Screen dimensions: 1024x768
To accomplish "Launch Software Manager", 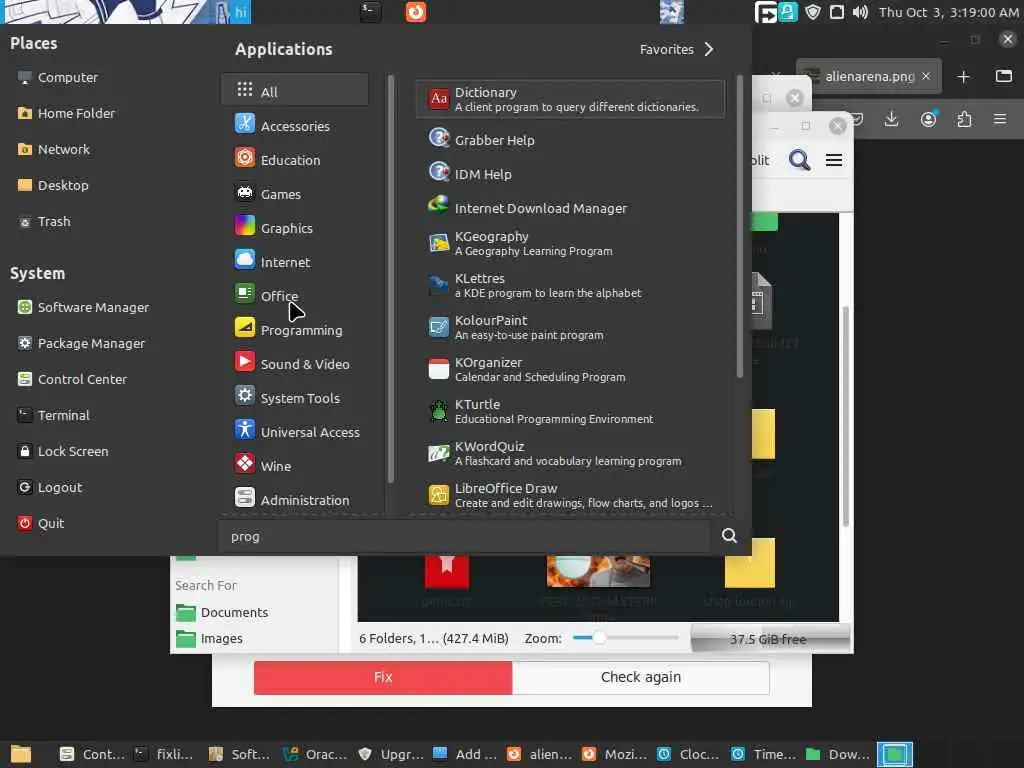I will coord(84,307).
